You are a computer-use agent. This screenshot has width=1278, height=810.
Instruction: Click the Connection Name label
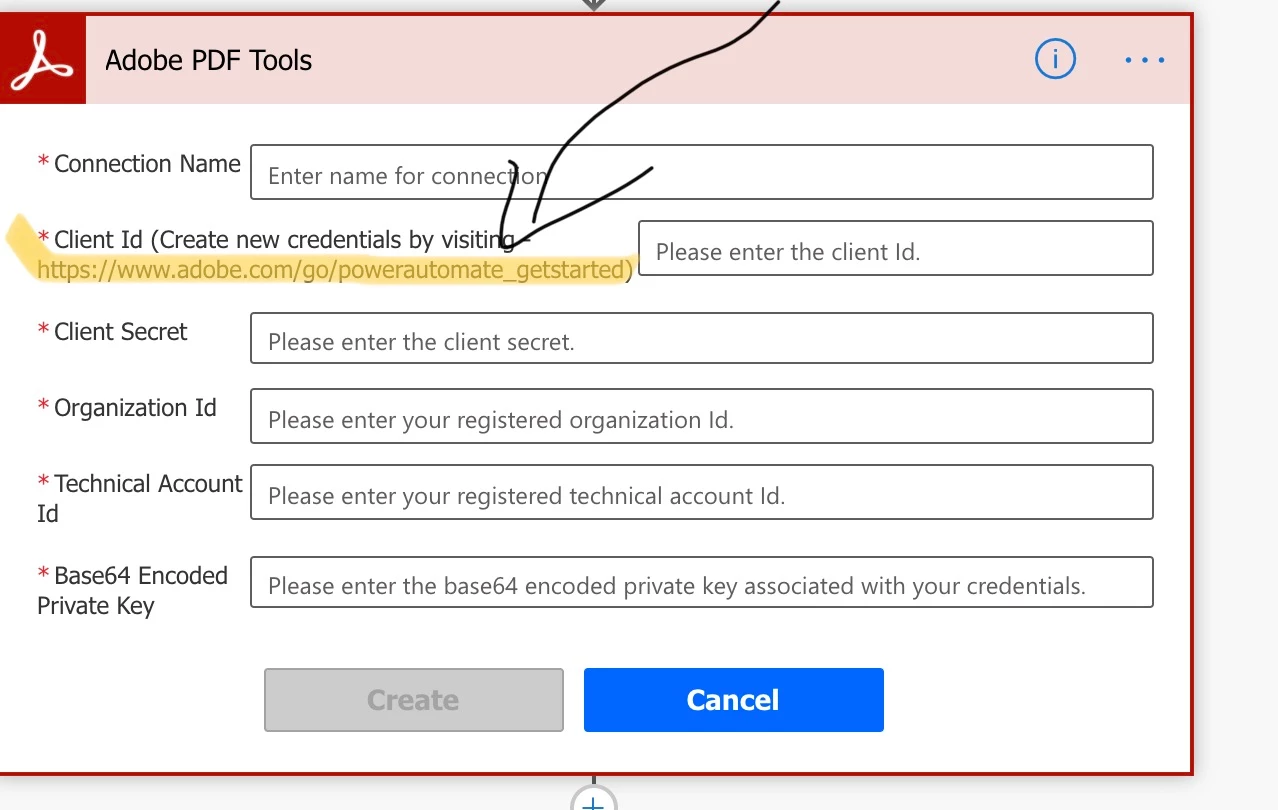click(147, 164)
